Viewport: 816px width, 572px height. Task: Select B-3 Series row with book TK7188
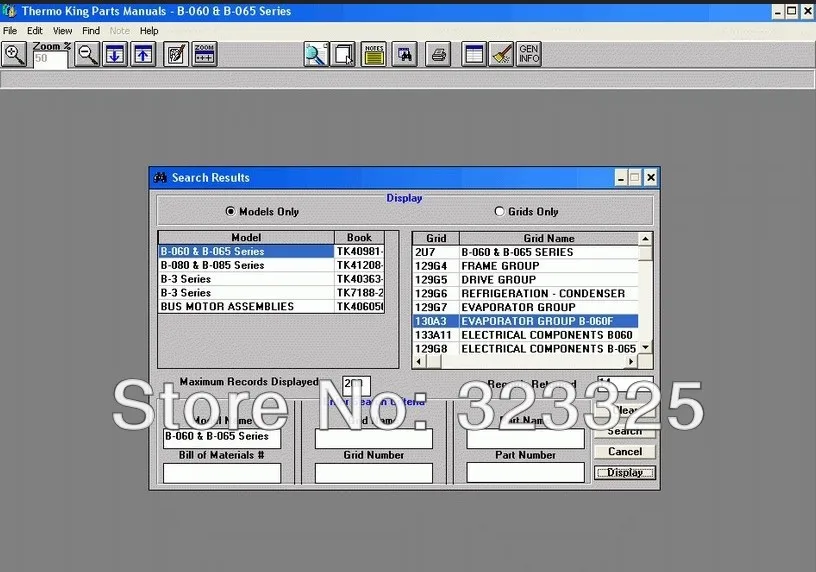[271, 293]
